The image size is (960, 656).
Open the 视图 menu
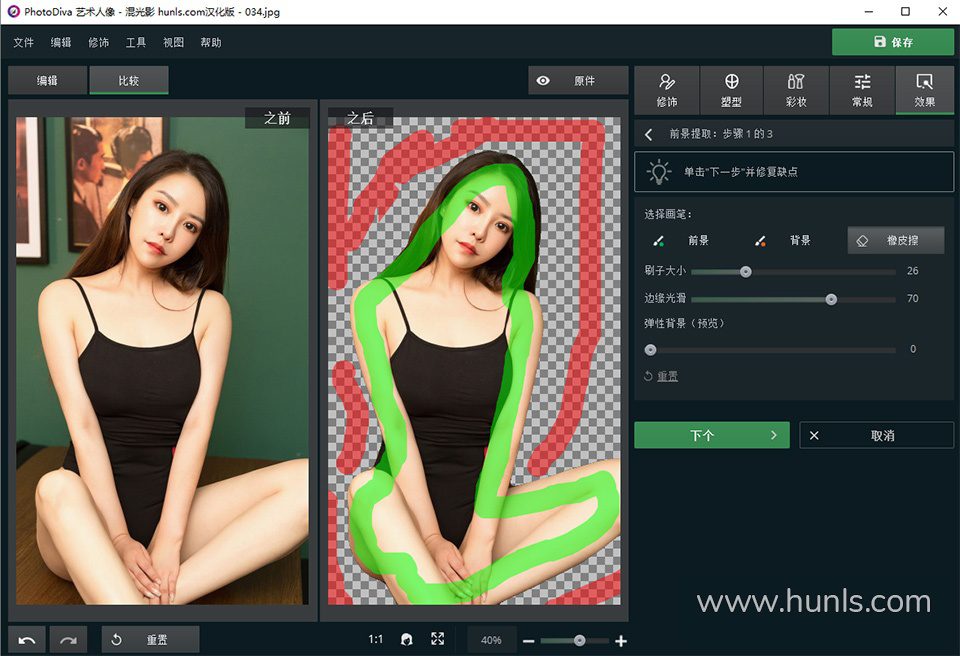[x=173, y=42]
